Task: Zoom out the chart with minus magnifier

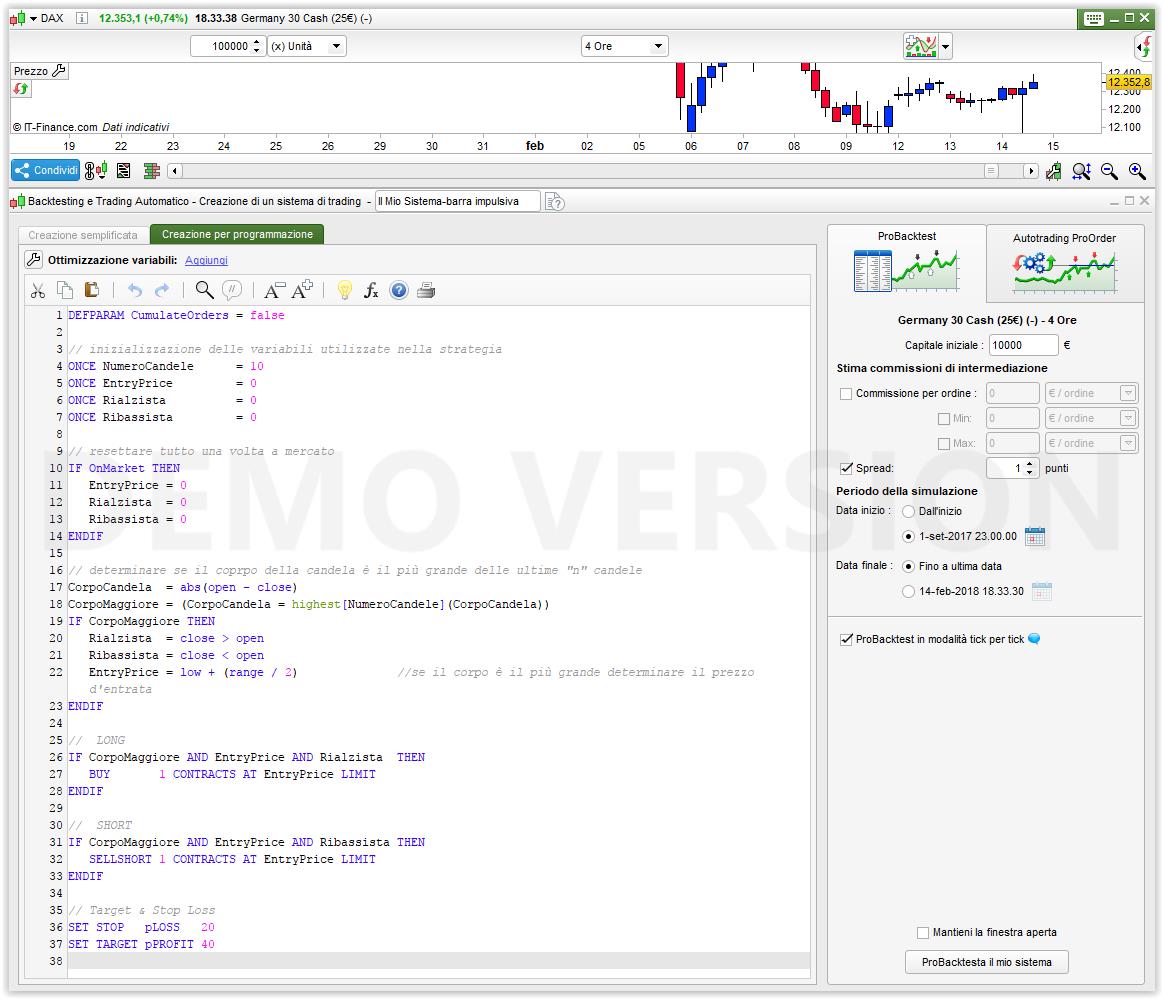Action: tap(1109, 171)
